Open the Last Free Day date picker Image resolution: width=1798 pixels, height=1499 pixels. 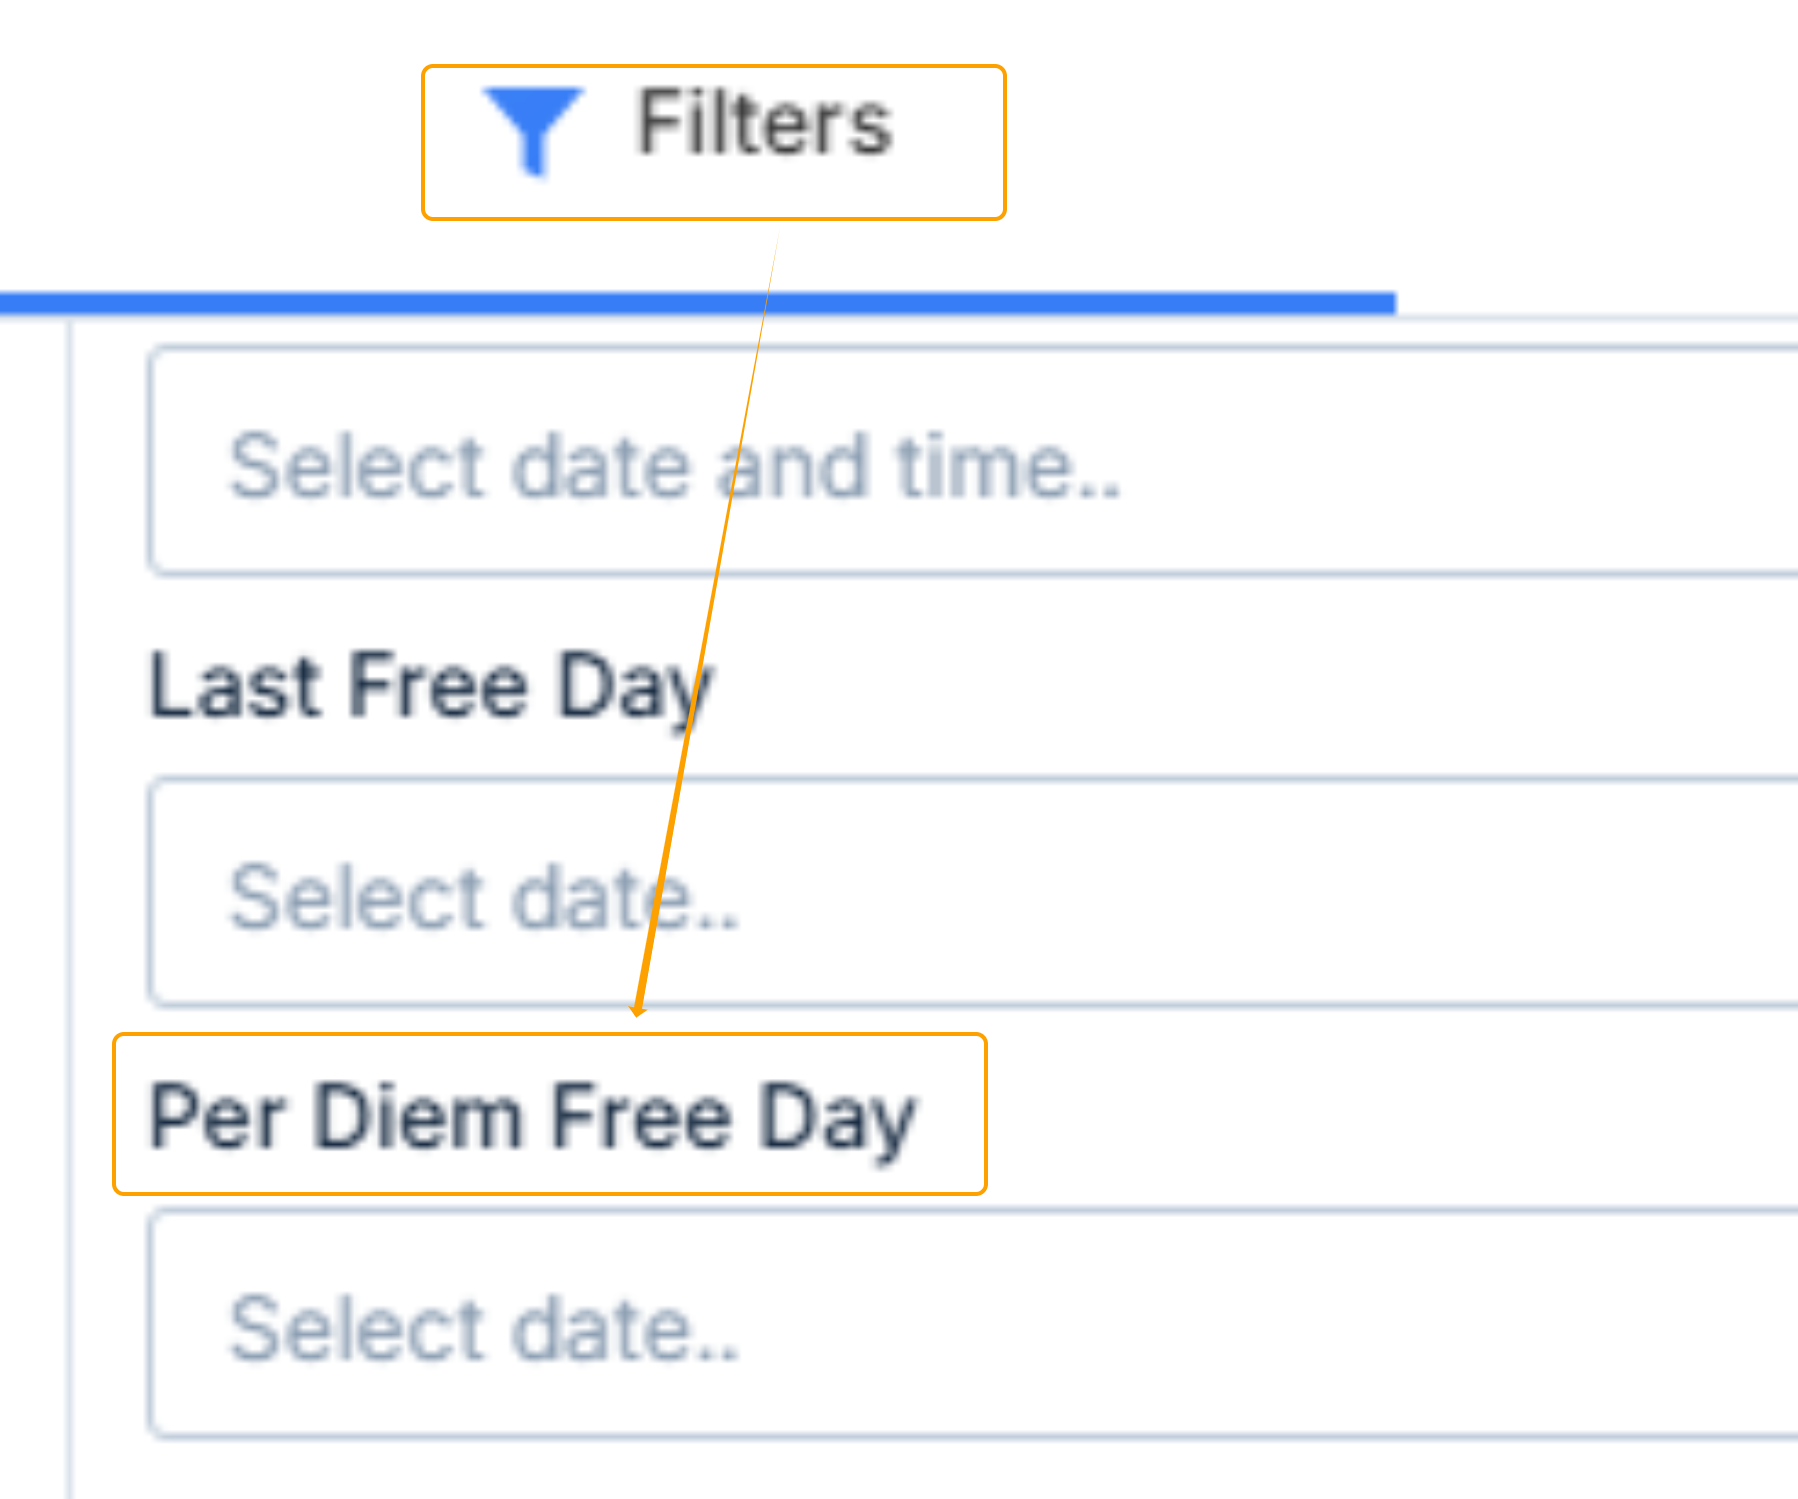[x=972, y=892]
